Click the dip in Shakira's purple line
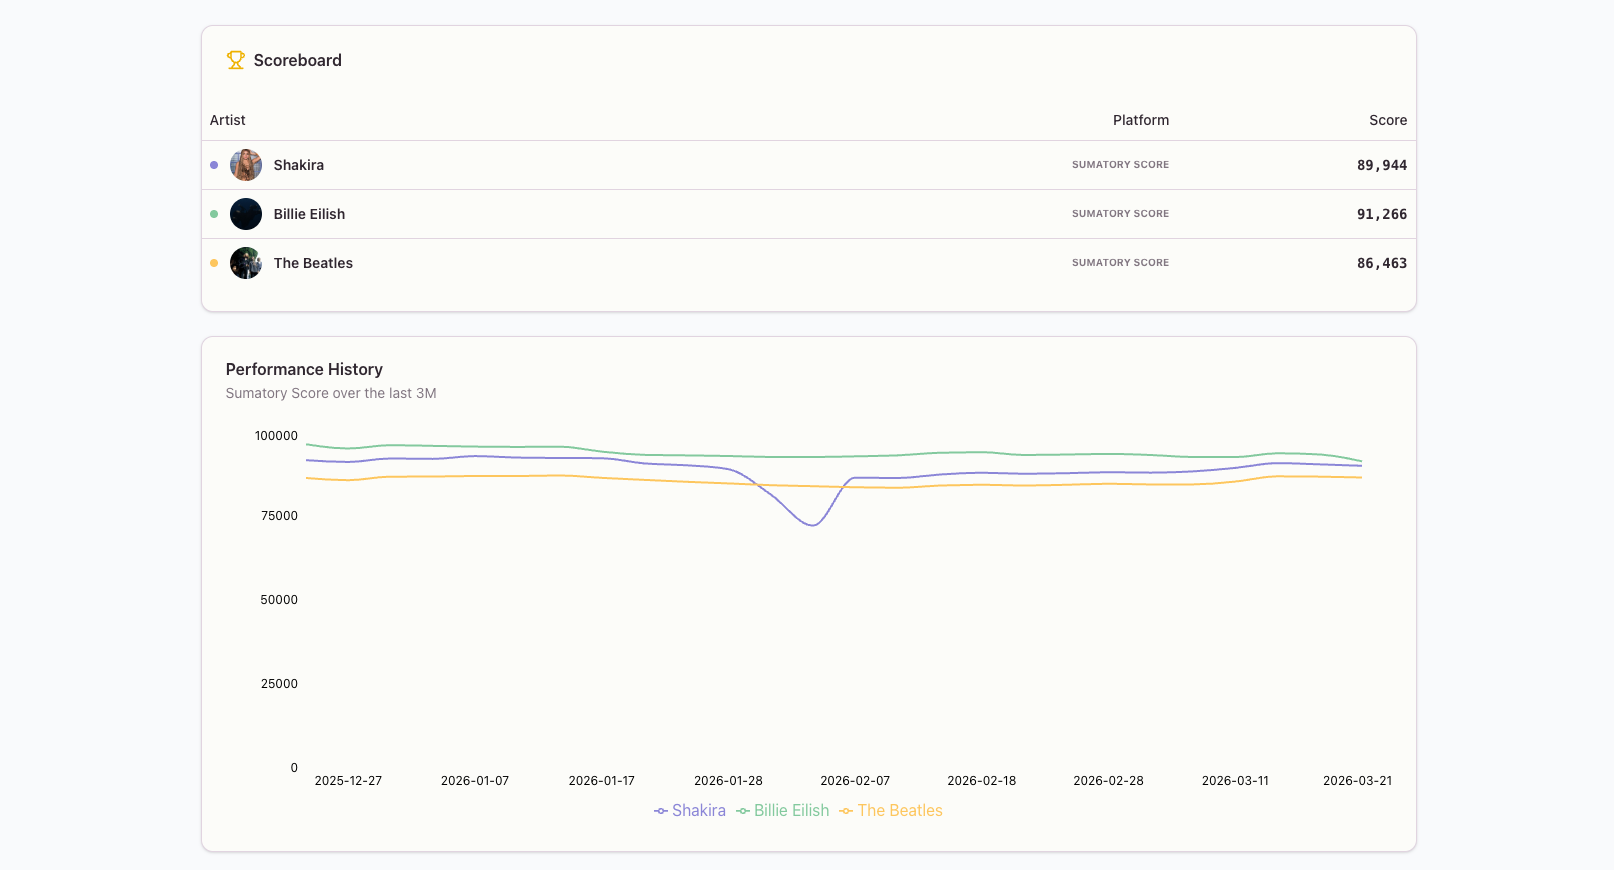Image resolution: width=1614 pixels, height=870 pixels. click(x=813, y=524)
